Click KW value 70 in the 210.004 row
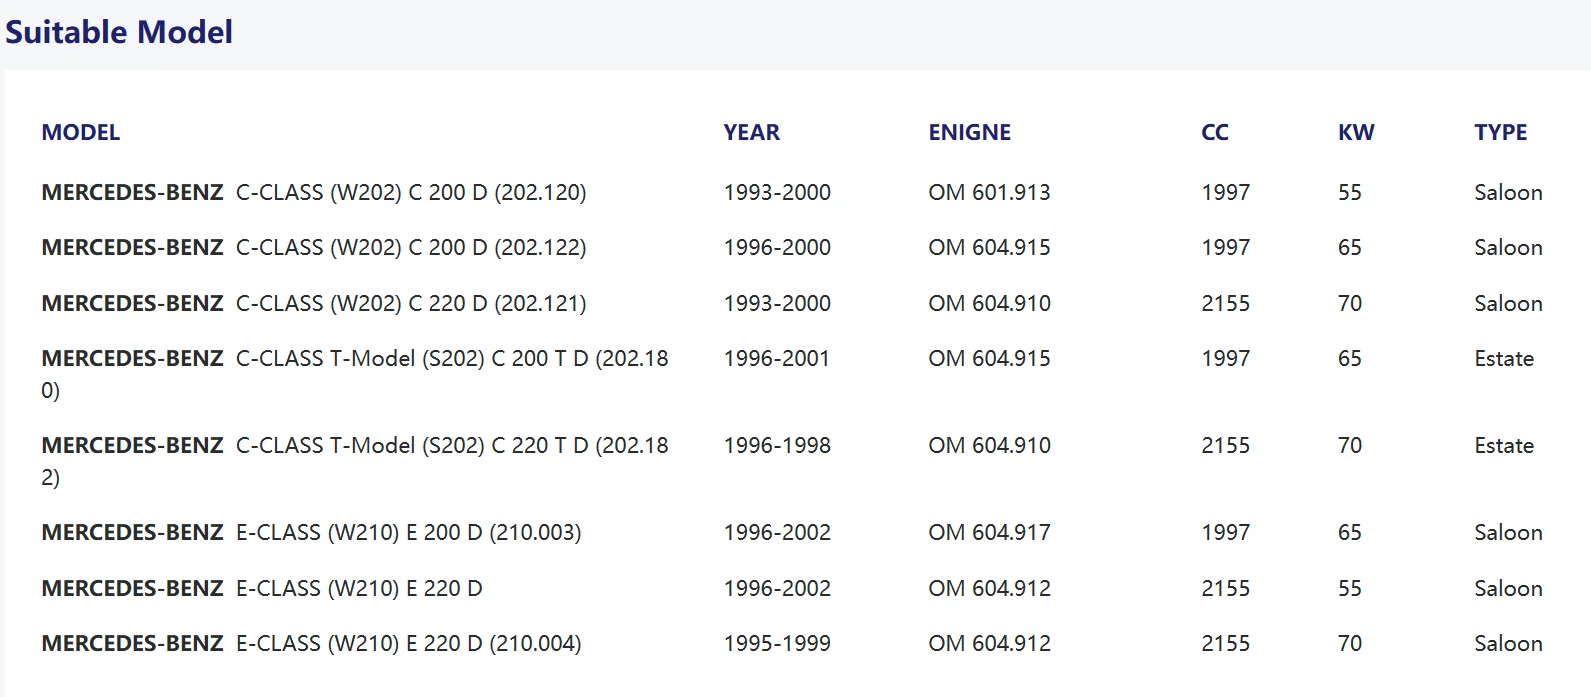The width and height of the screenshot is (1591, 697). pos(1350,643)
